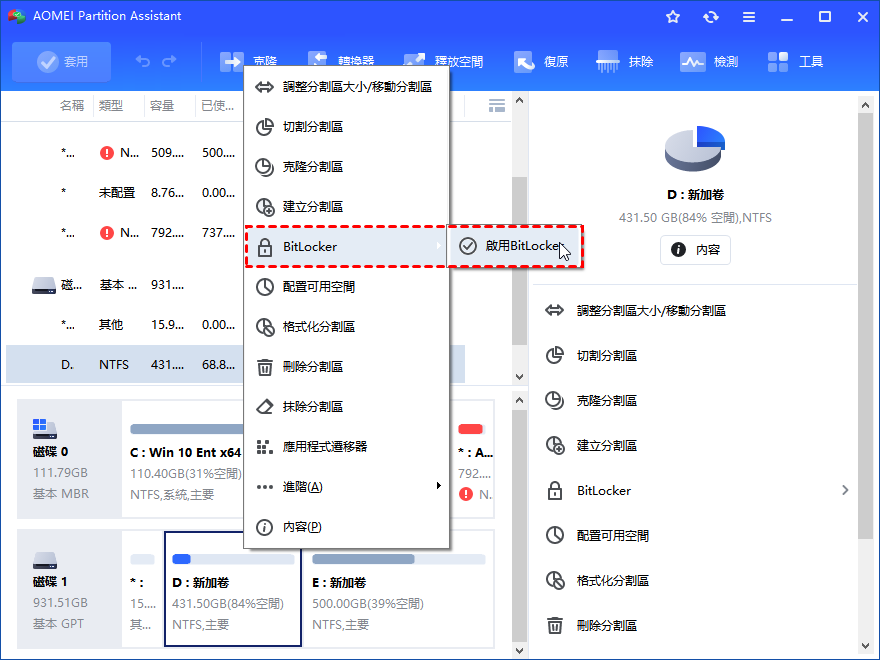Choose Split Partition (切割分割區) in context menu
The width and height of the screenshot is (880, 660).
[x=346, y=127]
